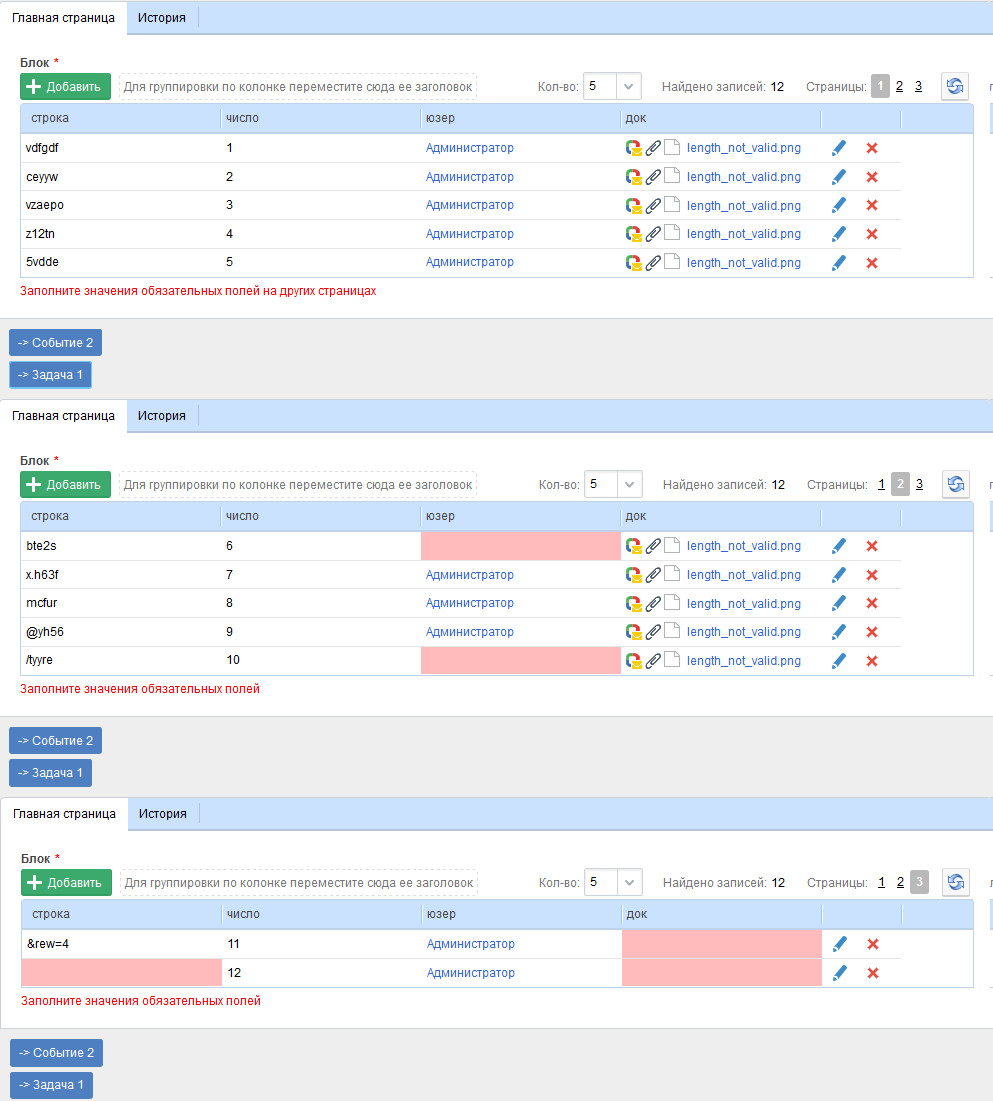Open the length_not_valid.png link in the 5vdde row
993x1101 pixels.
[743, 263]
